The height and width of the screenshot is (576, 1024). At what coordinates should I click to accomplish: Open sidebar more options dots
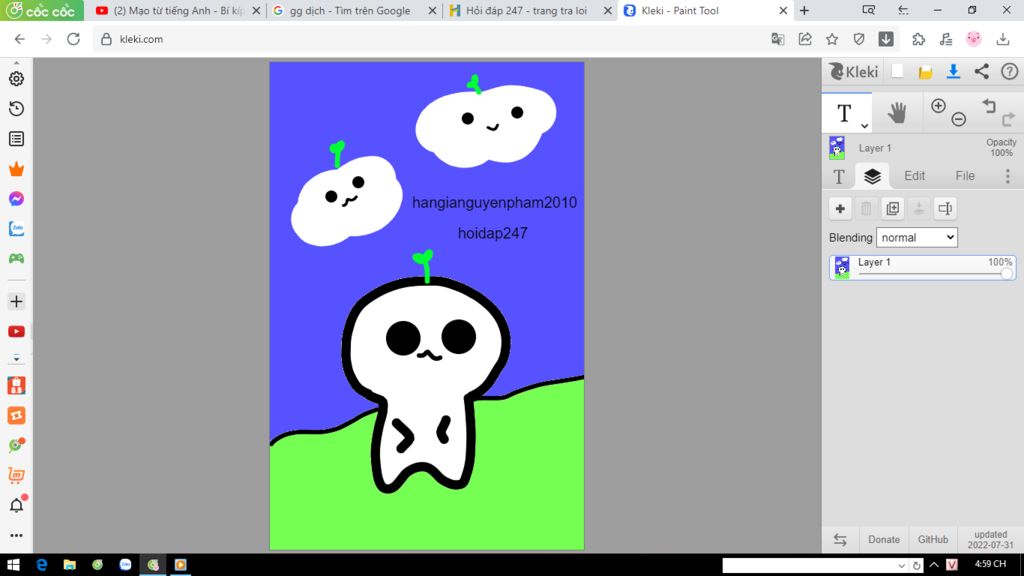point(16,536)
